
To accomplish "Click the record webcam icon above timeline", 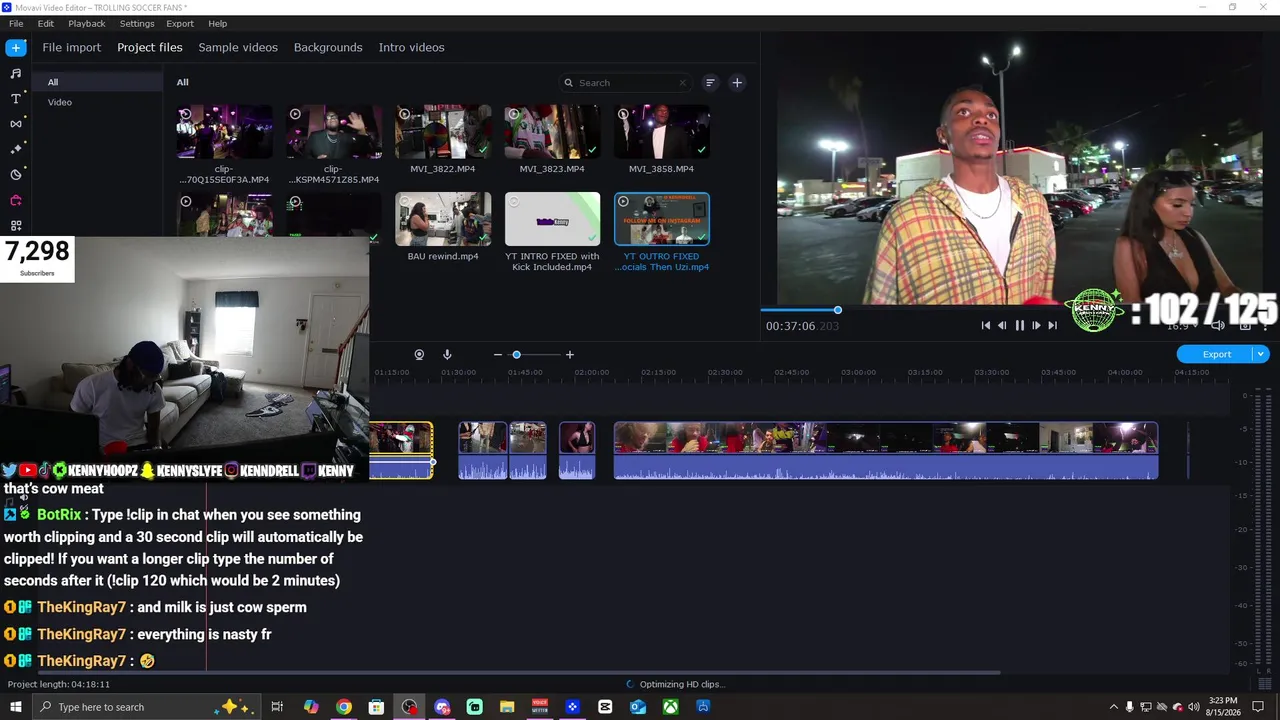I will (x=419, y=355).
